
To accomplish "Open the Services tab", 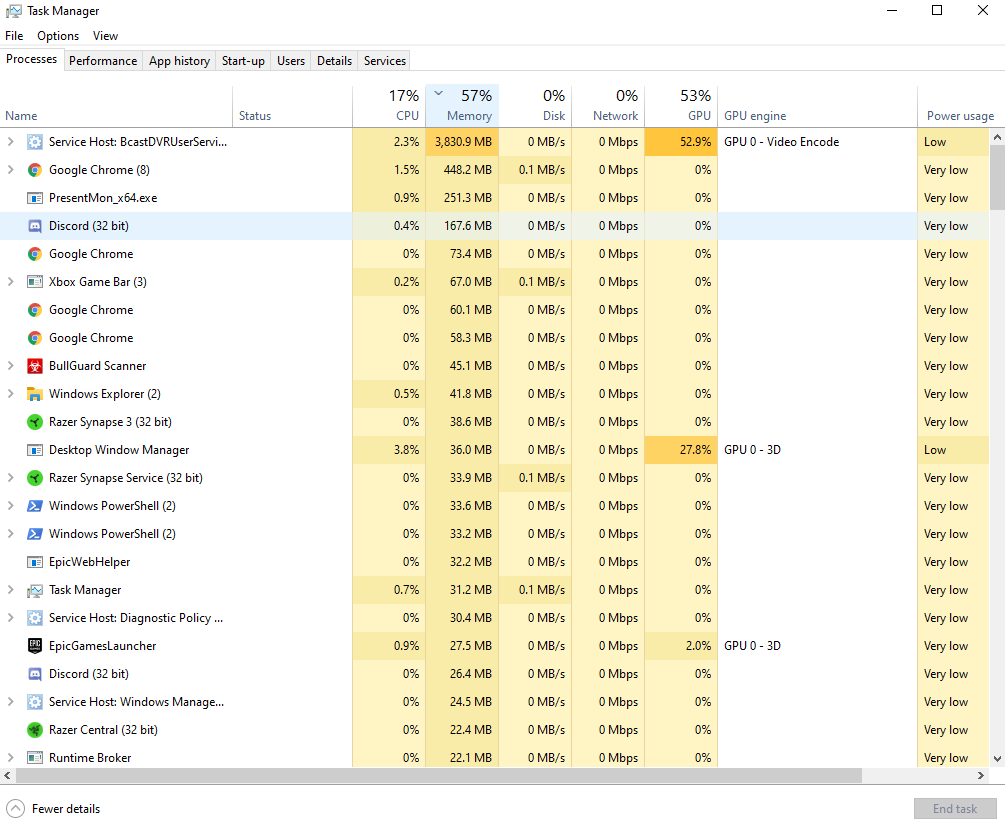I will coord(385,61).
